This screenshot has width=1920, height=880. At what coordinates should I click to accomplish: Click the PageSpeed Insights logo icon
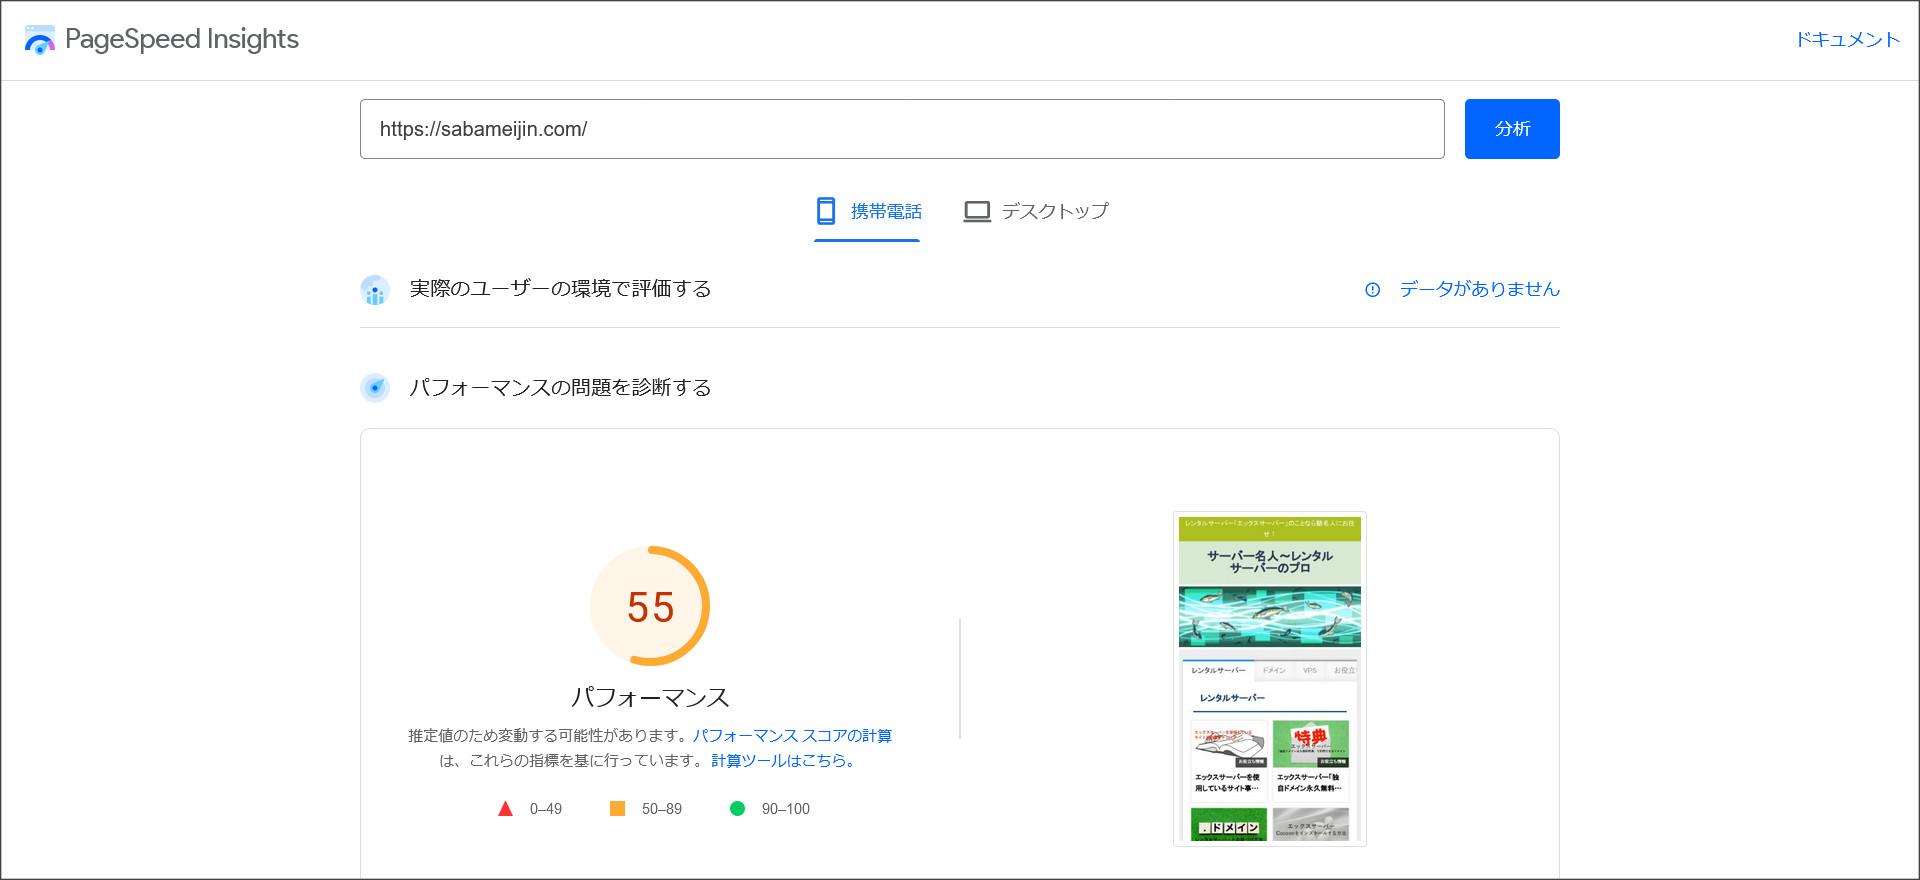point(39,40)
